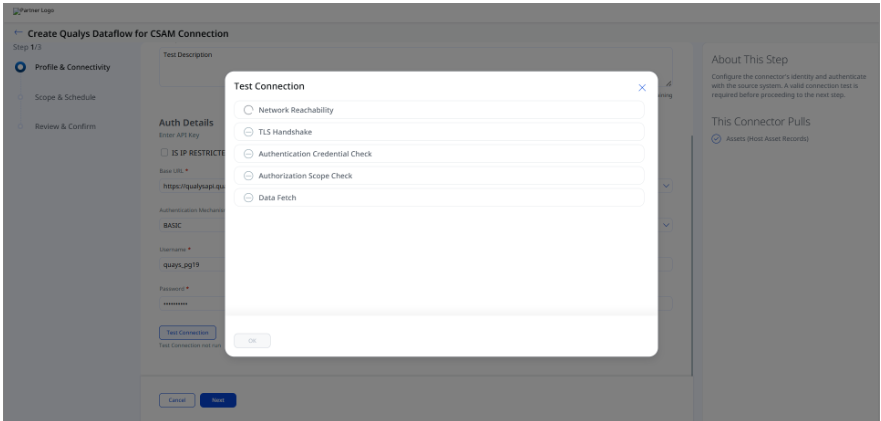Close the Test Connection dialog

pos(642,88)
